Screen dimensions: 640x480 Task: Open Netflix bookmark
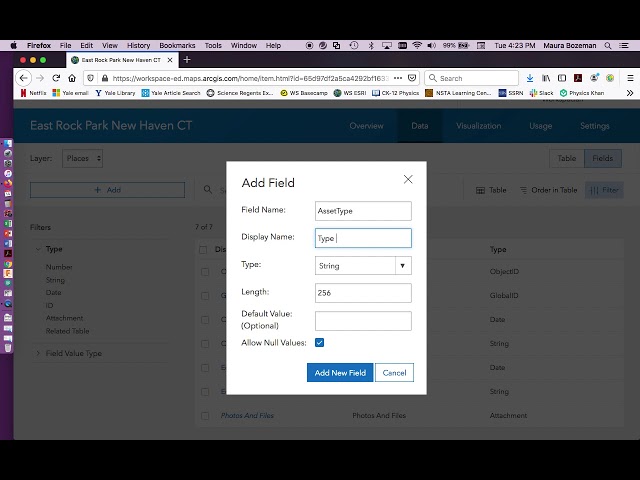tap(33, 93)
